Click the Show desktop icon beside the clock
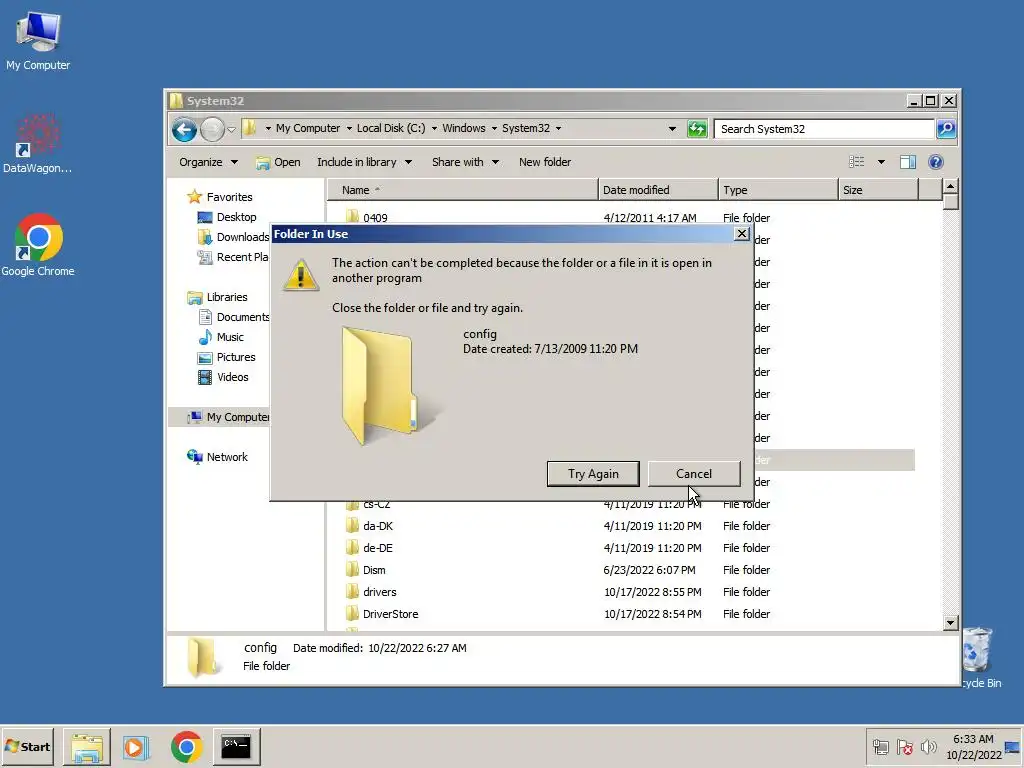Viewport: 1024px width, 768px height. (x=1013, y=747)
